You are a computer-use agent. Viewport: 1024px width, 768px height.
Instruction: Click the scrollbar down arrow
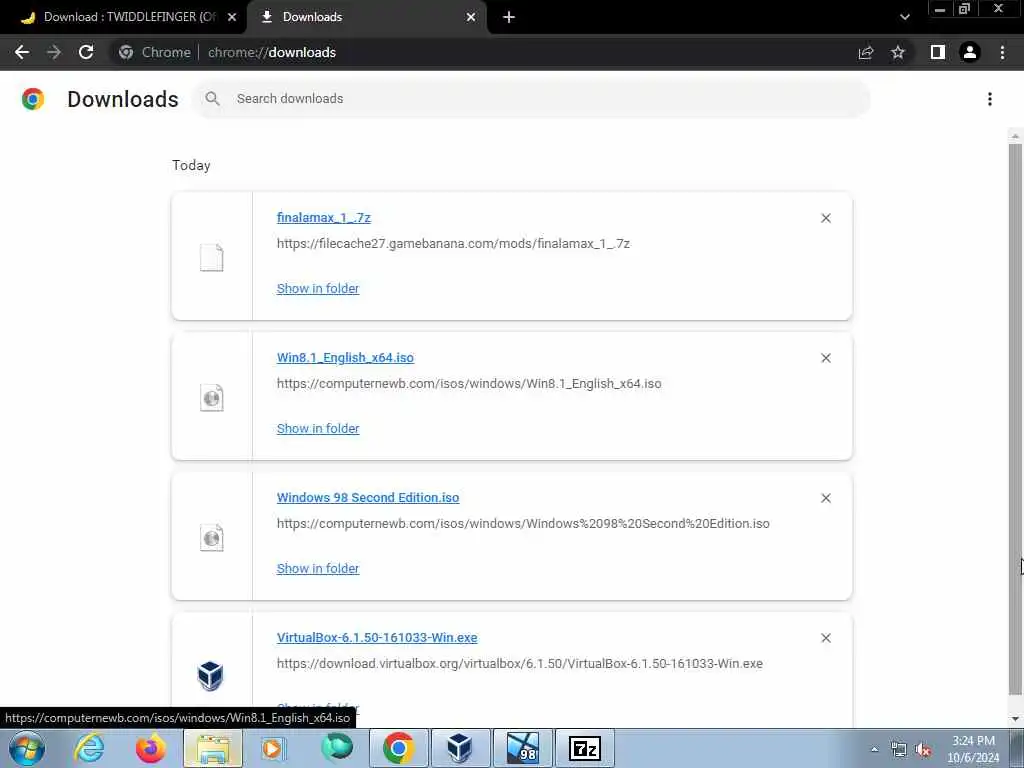pyautogui.click(x=1015, y=719)
